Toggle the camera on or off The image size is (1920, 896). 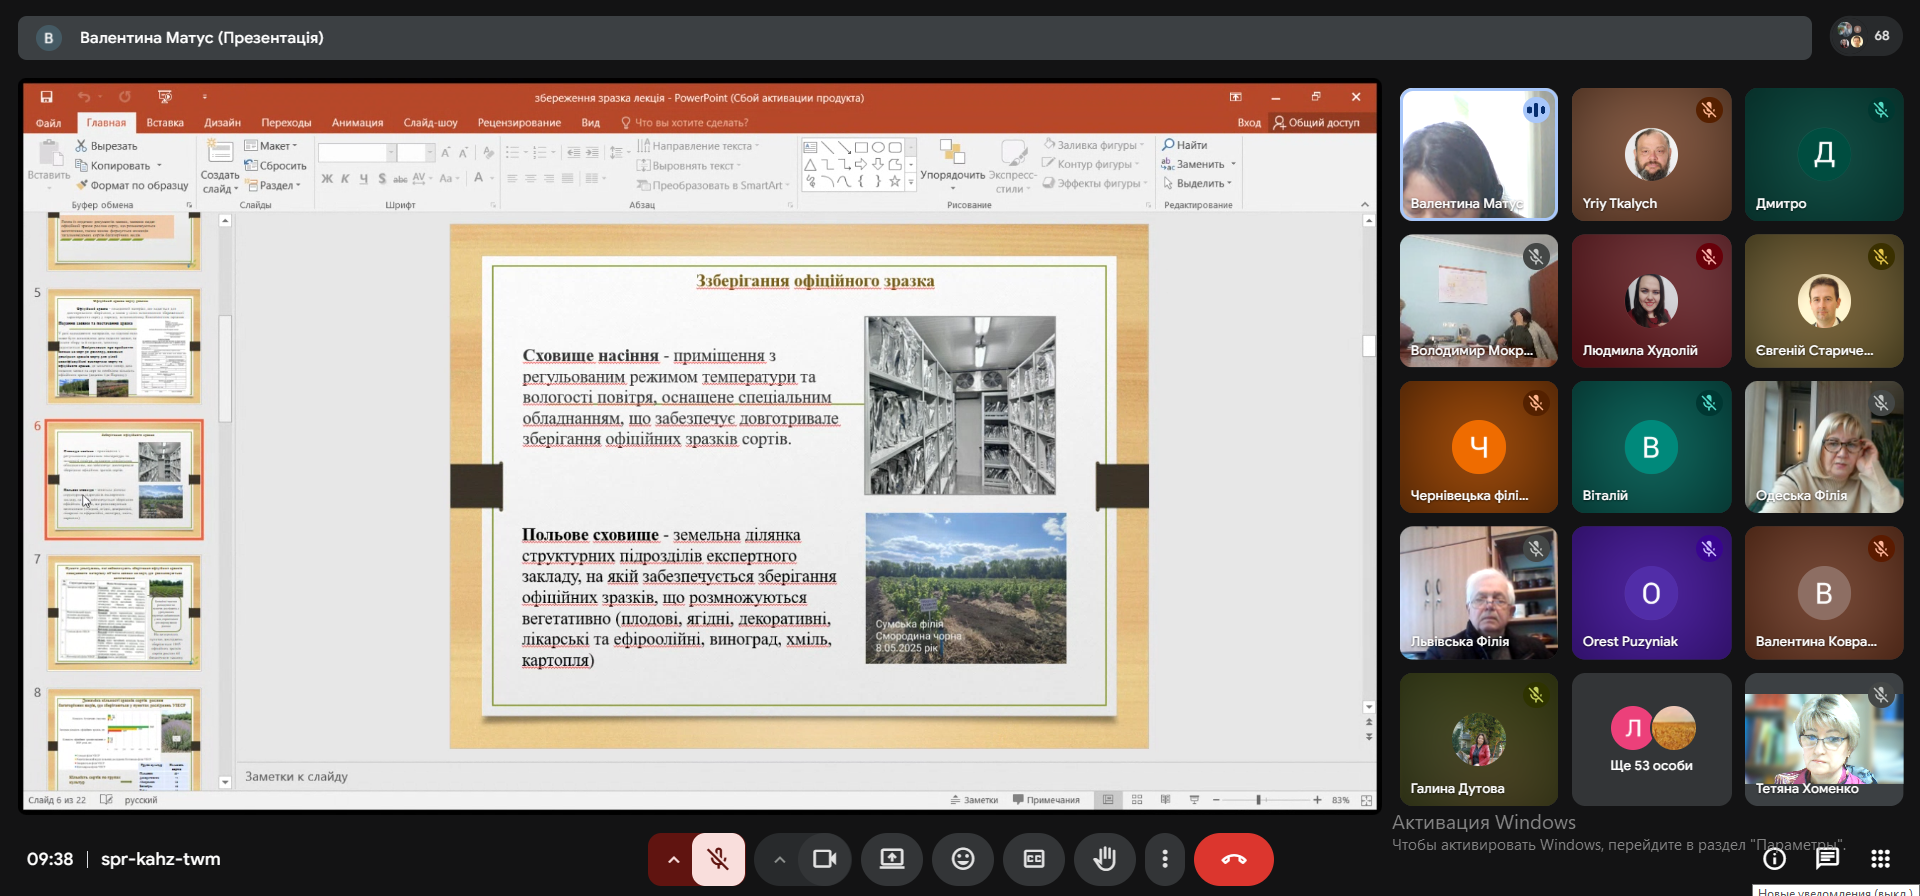(x=824, y=859)
